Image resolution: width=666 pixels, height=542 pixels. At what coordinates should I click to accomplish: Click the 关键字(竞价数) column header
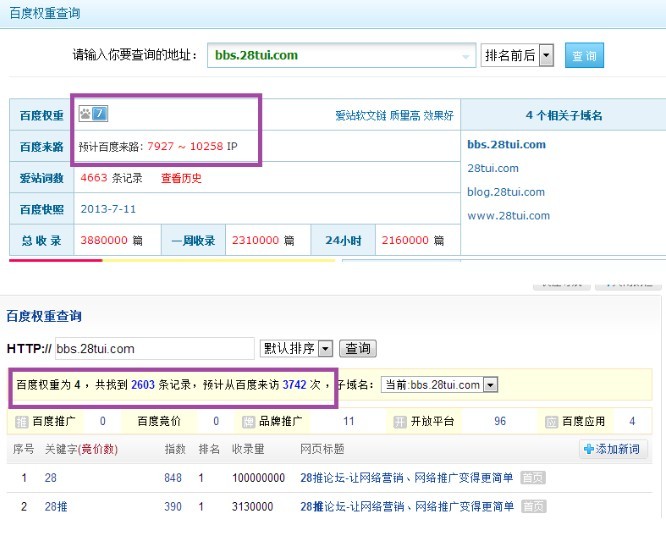pyautogui.click(x=81, y=449)
